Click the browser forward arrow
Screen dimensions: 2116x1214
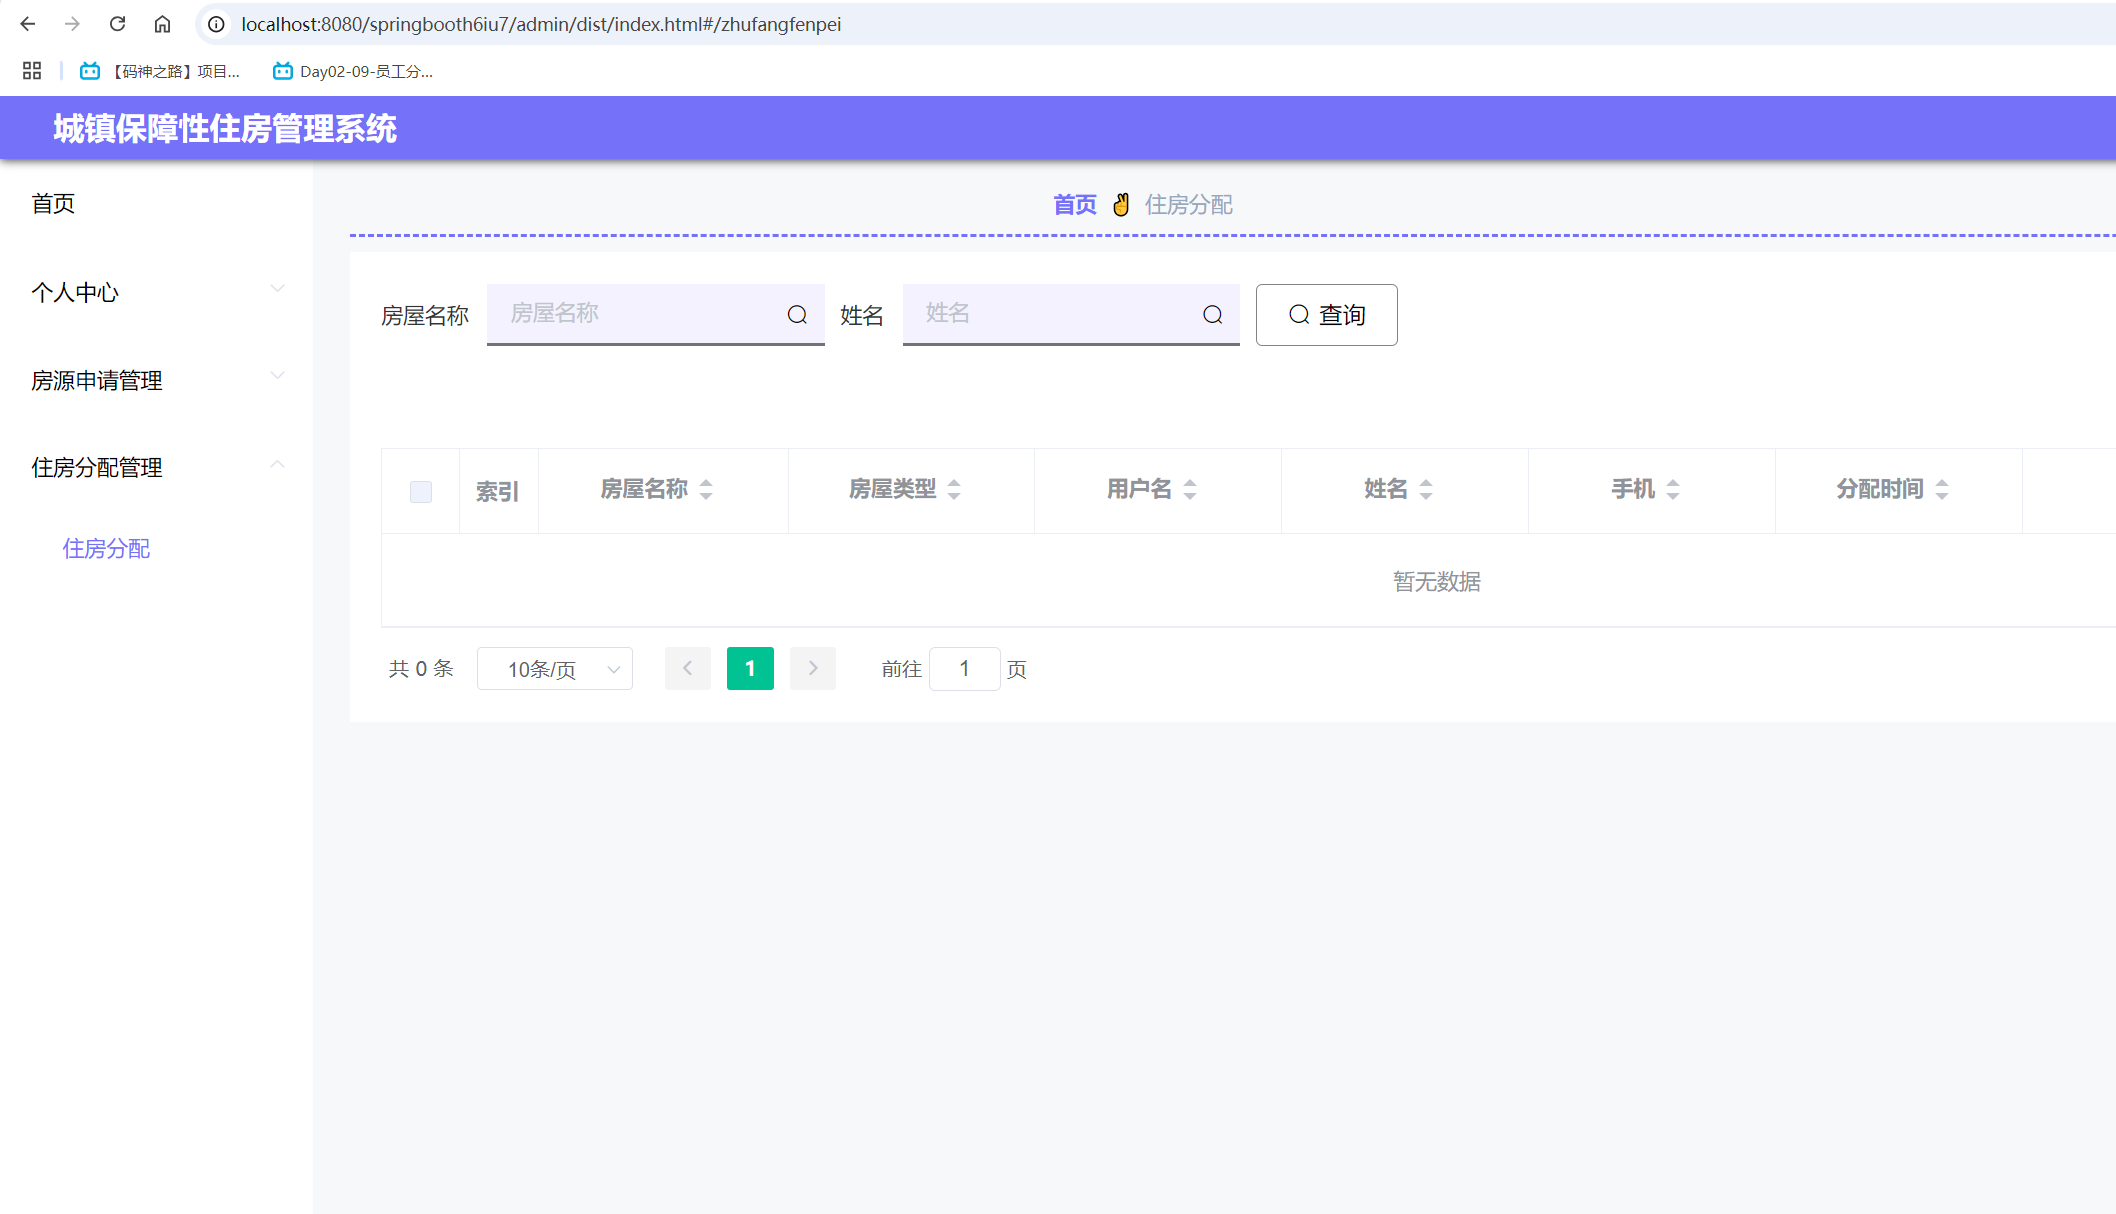(72, 24)
